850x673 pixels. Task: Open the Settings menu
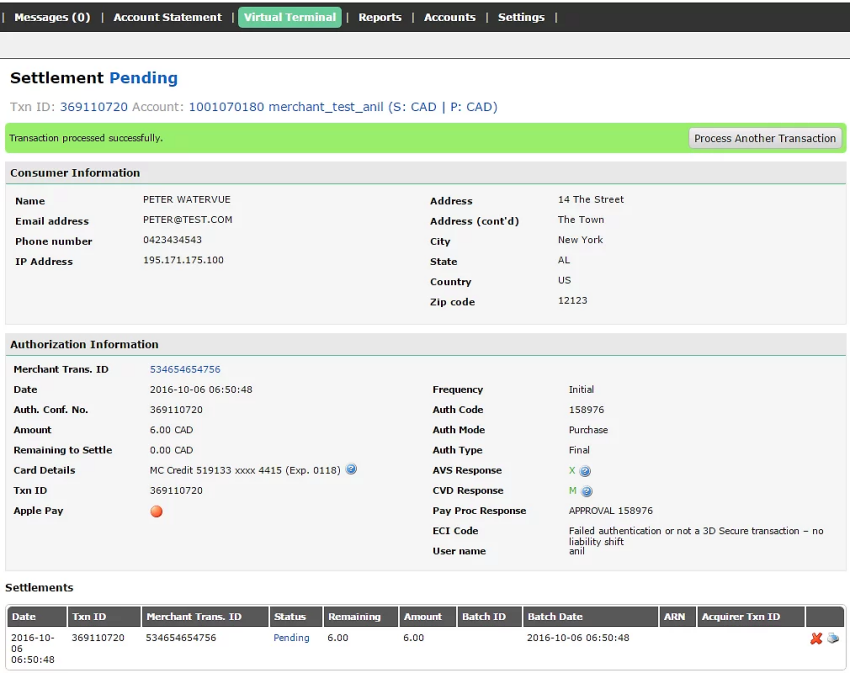(521, 17)
